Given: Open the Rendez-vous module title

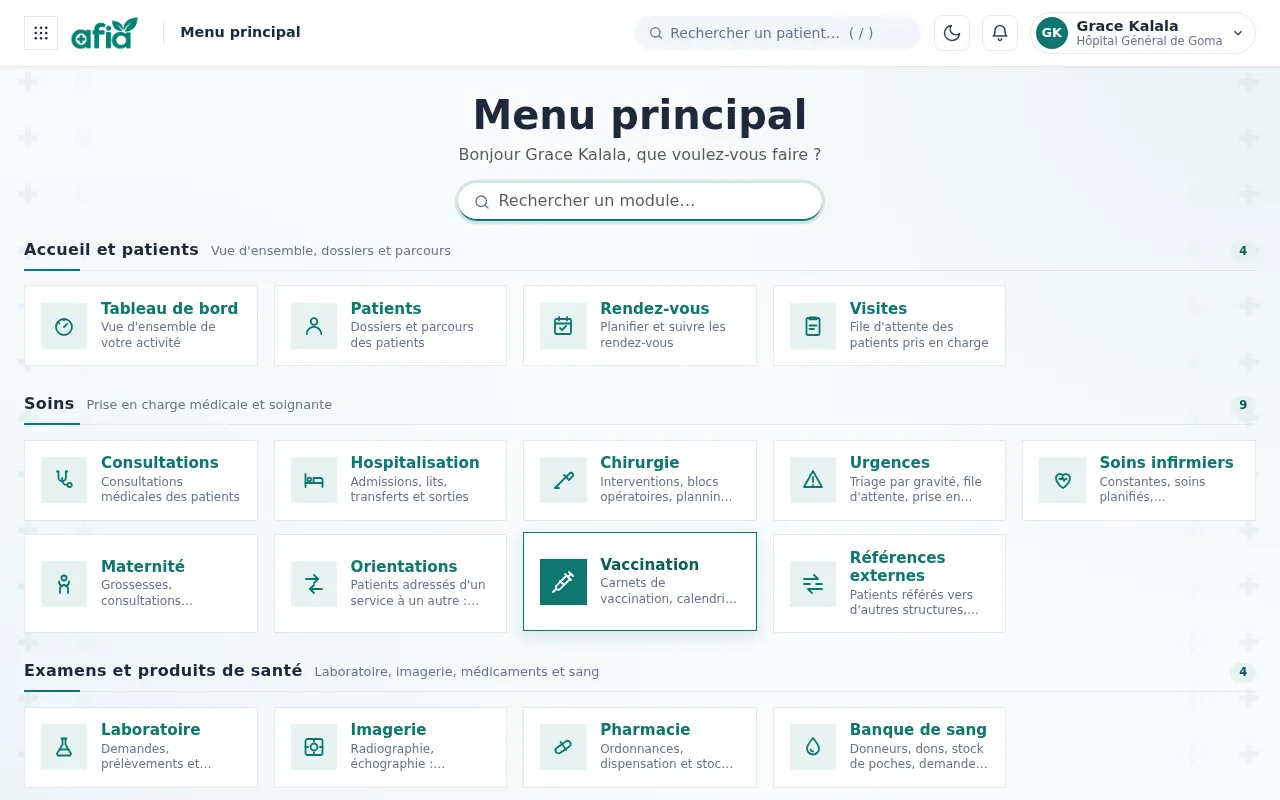Looking at the screenshot, I should coord(655,308).
